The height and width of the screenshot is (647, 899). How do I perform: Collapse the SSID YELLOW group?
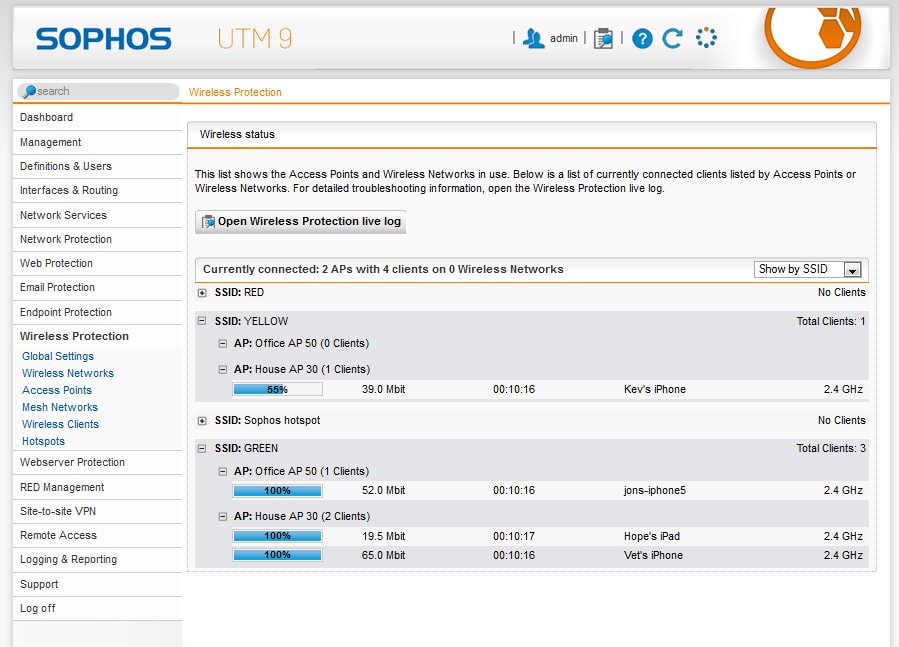pos(202,321)
